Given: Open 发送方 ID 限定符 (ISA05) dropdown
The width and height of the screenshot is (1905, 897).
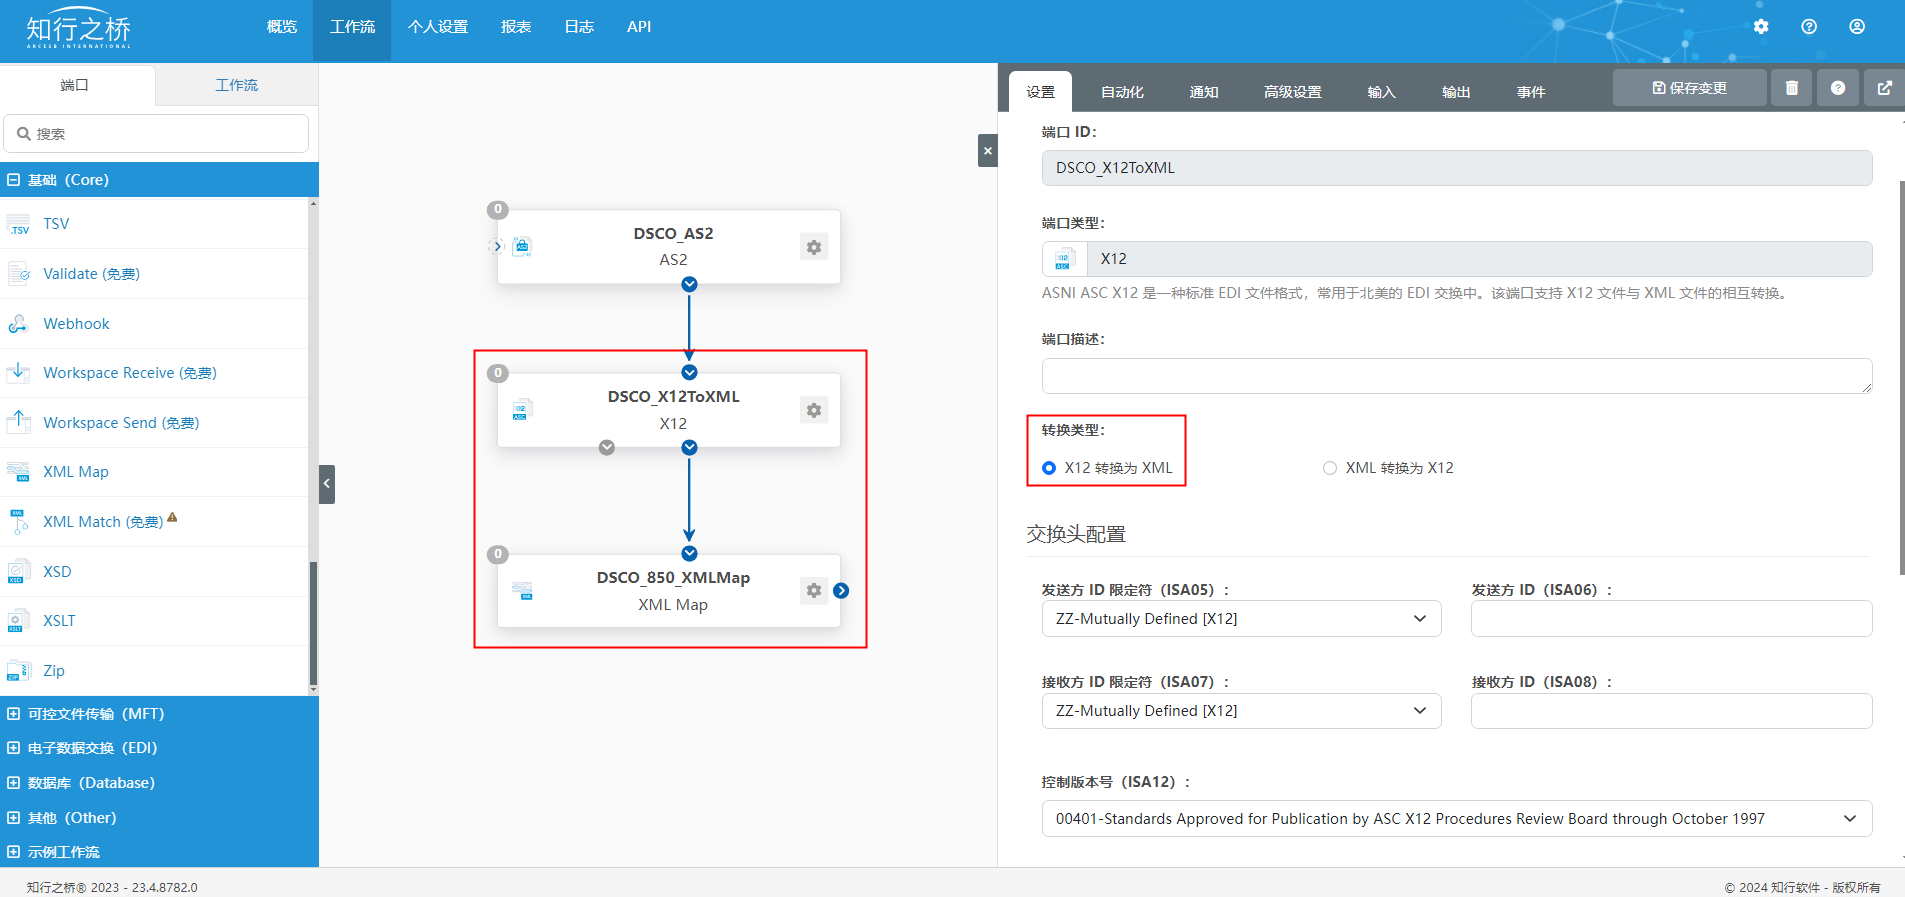Looking at the screenshot, I should (x=1241, y=619).
